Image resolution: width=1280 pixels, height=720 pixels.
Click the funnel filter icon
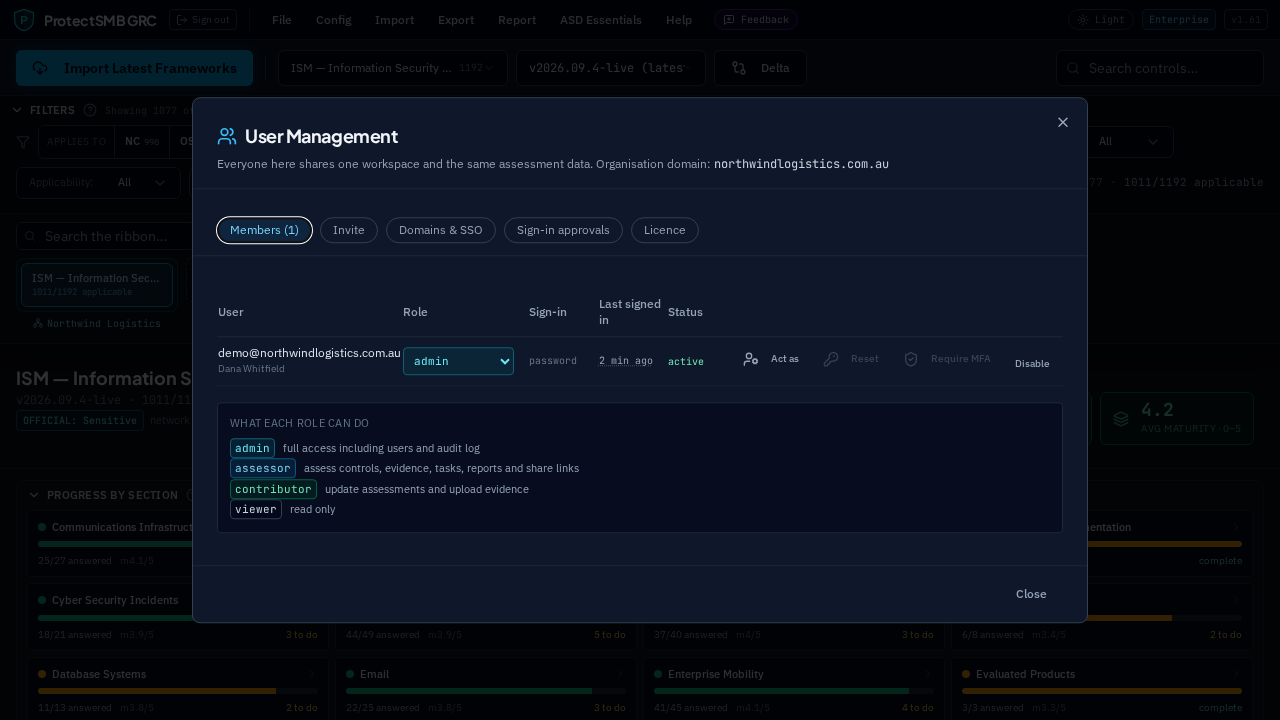point(23,142)
